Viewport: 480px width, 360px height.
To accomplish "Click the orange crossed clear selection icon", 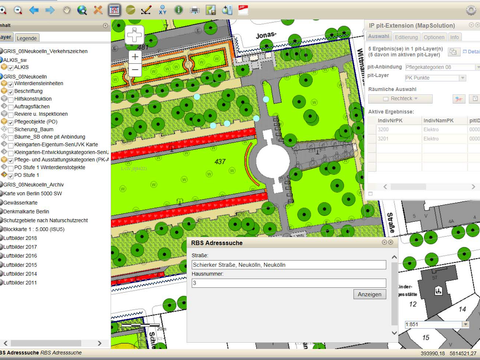I will pos(98,10).
